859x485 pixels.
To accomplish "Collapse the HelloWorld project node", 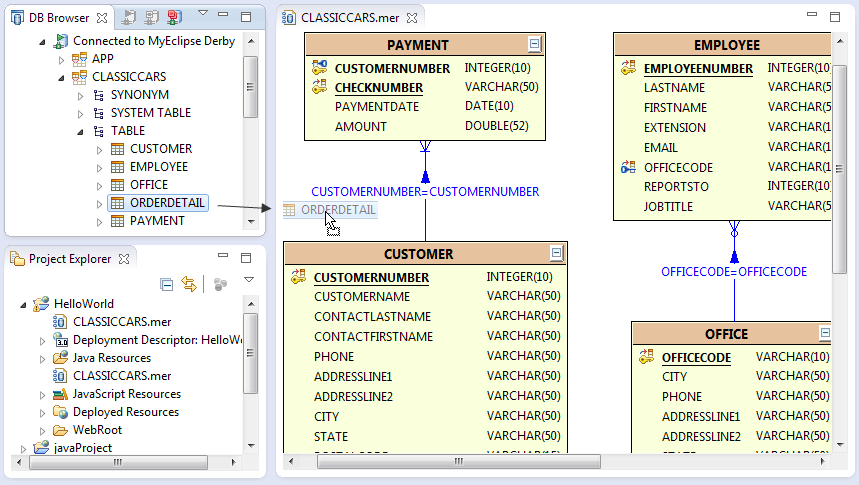I will (23, 304).
